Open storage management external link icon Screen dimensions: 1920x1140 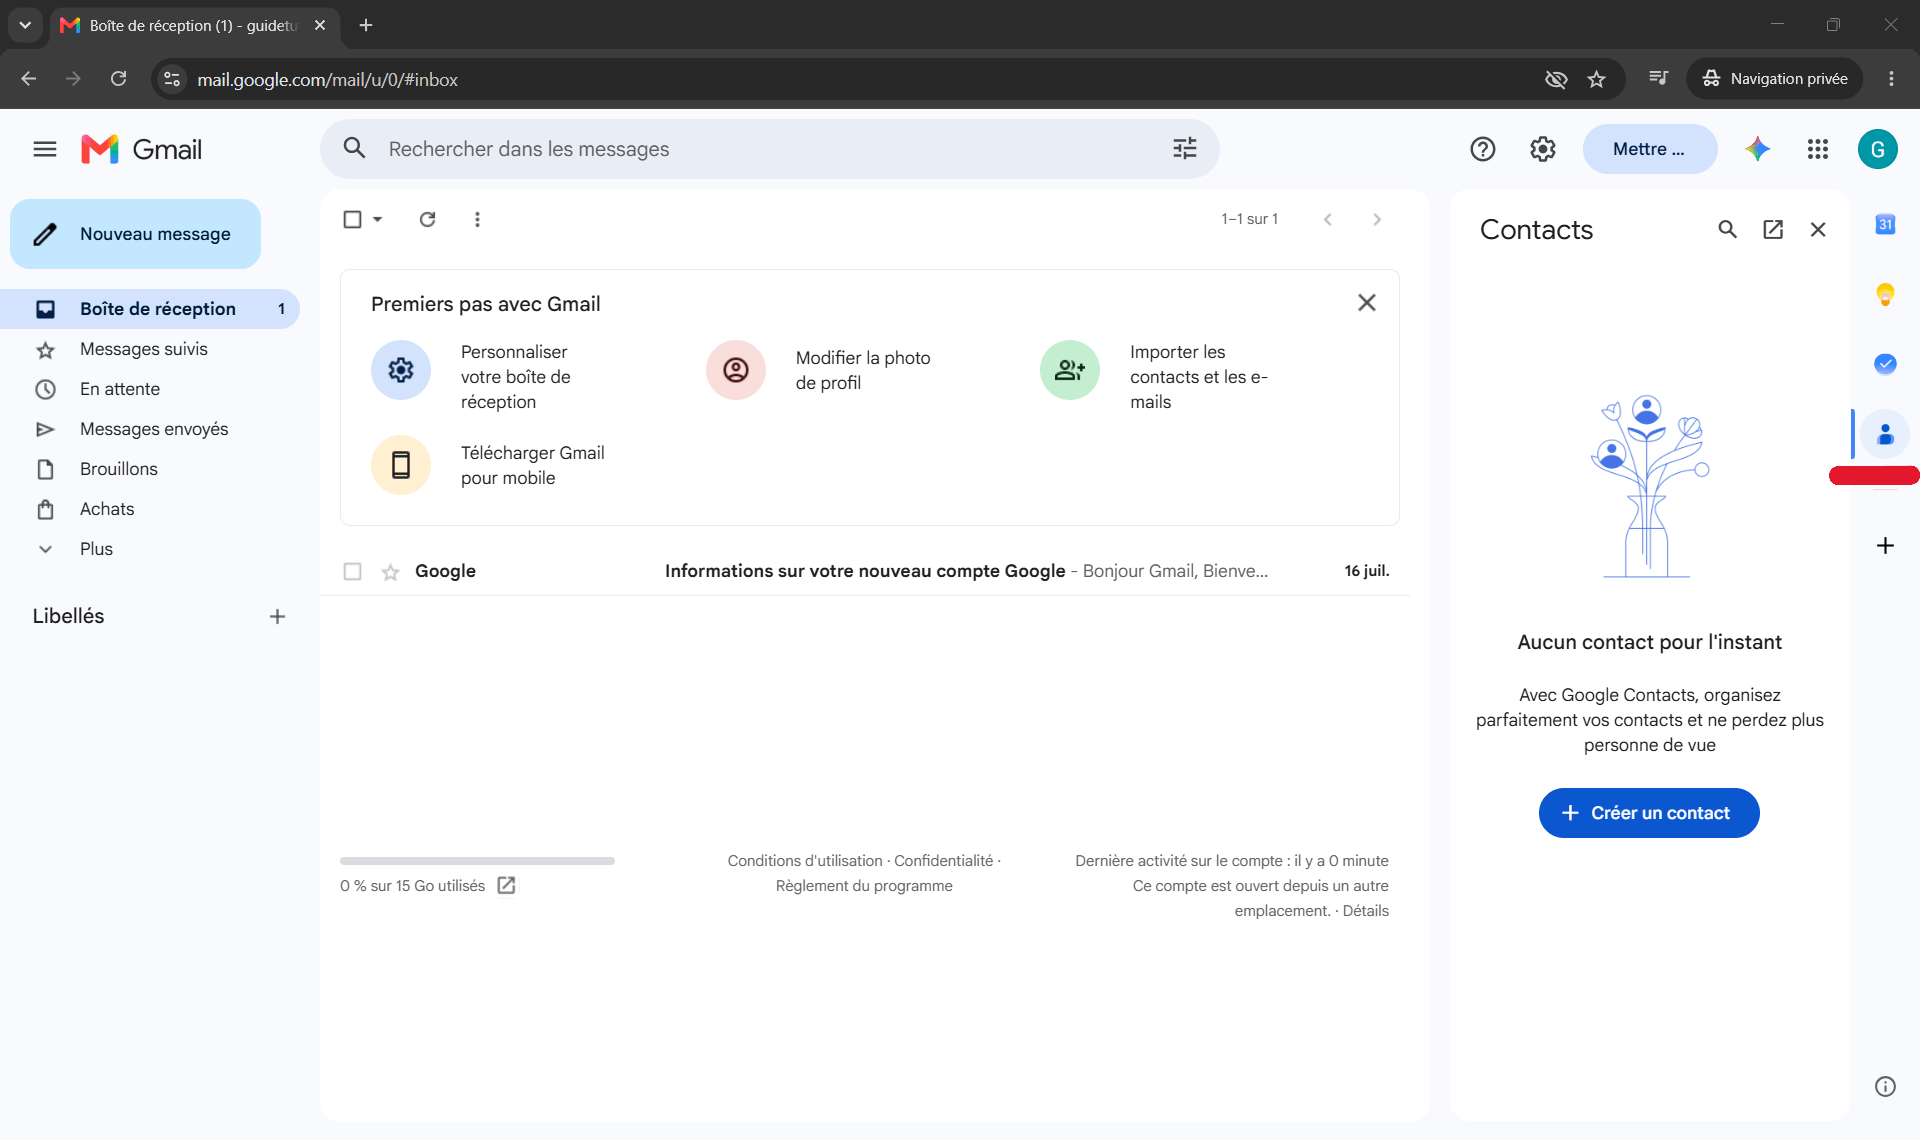tap(507, 886)
